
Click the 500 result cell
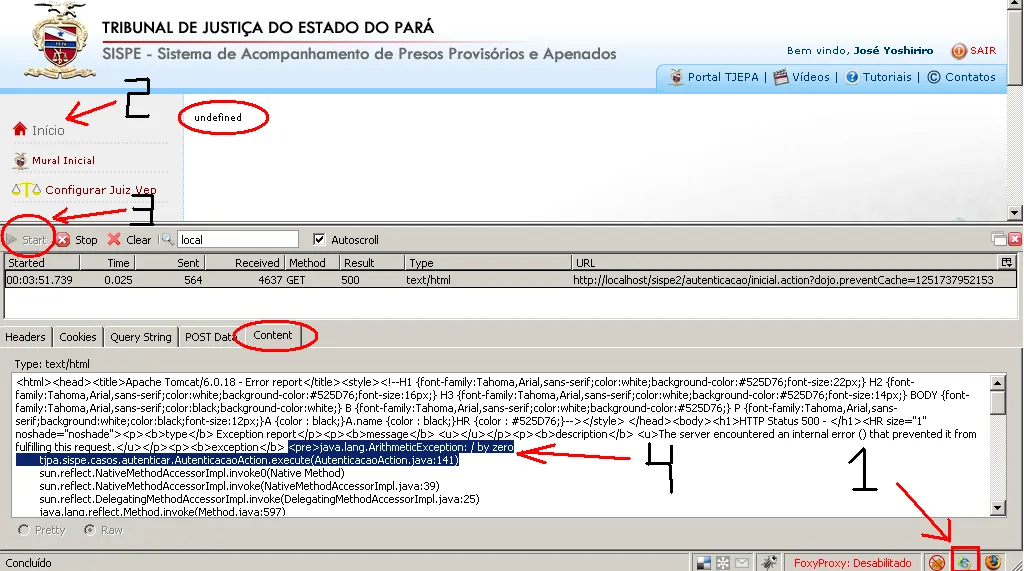click(350, 280)
